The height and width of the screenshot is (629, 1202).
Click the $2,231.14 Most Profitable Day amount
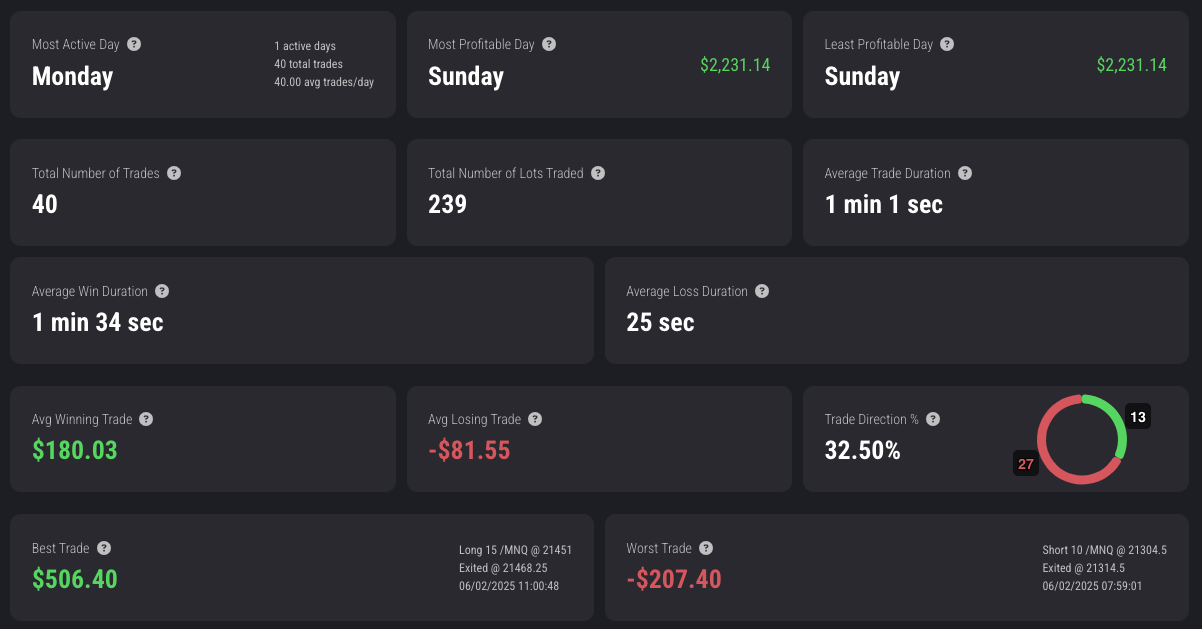tap(735, 65)
